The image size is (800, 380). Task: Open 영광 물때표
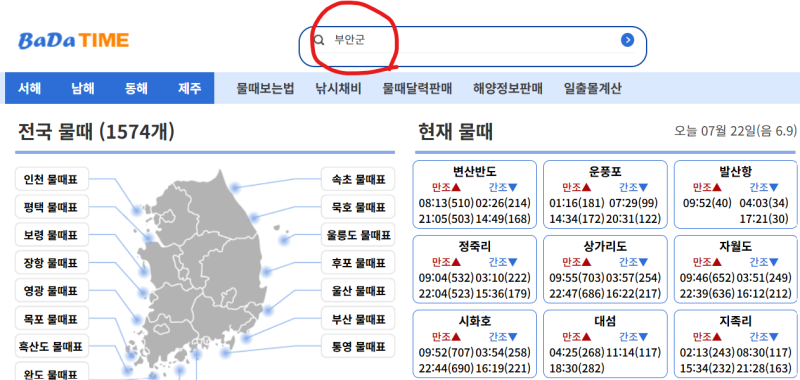[x=52, y=291]
